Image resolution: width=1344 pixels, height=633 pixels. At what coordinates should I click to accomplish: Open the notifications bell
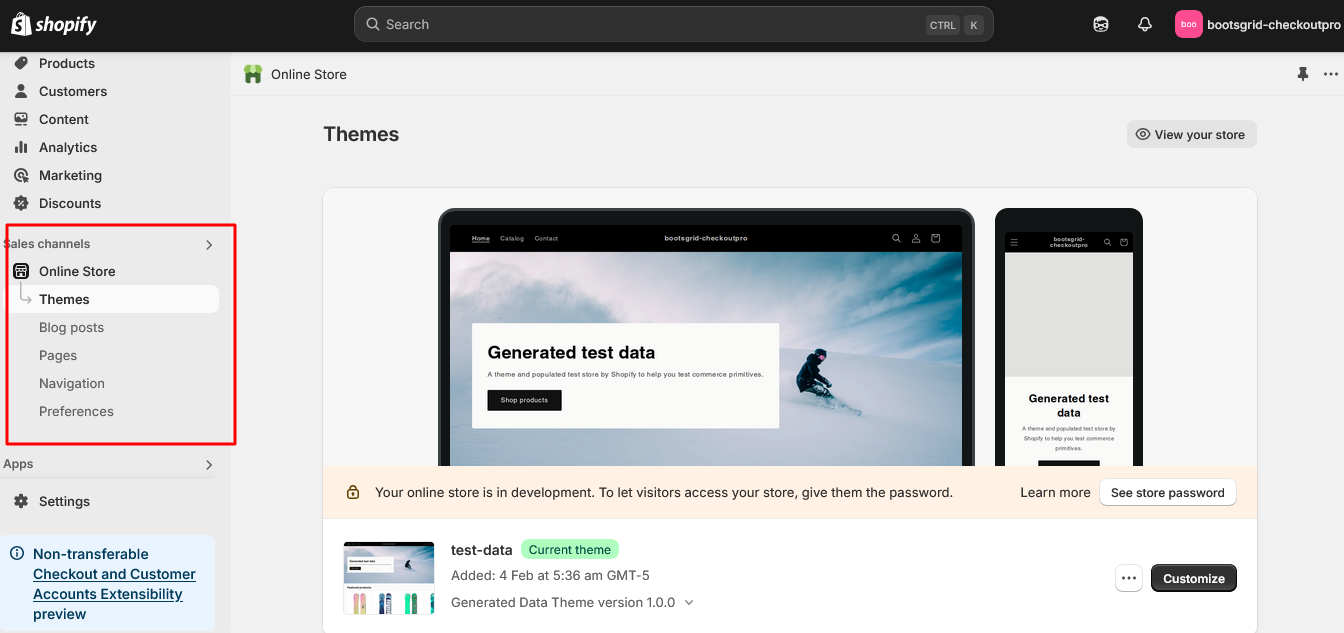pyautogui.click(x=1145, y=25)
